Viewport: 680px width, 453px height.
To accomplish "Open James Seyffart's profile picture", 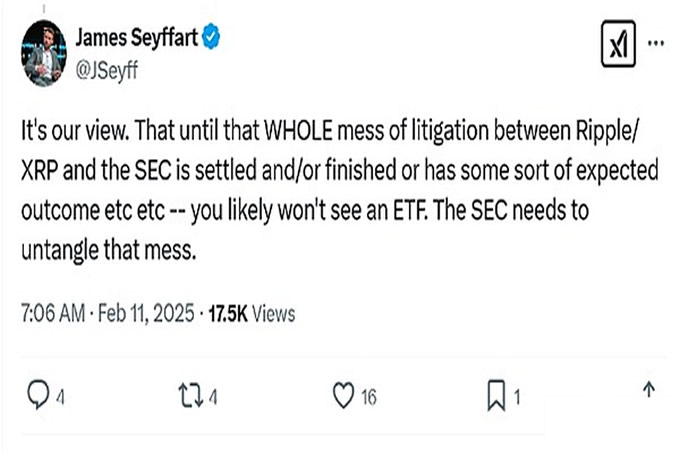I will pos(44,56).
